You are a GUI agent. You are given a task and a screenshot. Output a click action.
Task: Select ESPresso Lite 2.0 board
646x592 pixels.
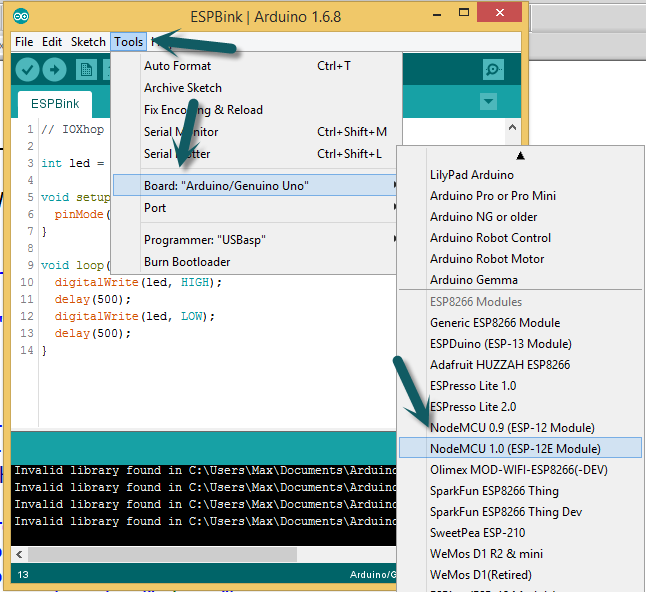[520, 407]
